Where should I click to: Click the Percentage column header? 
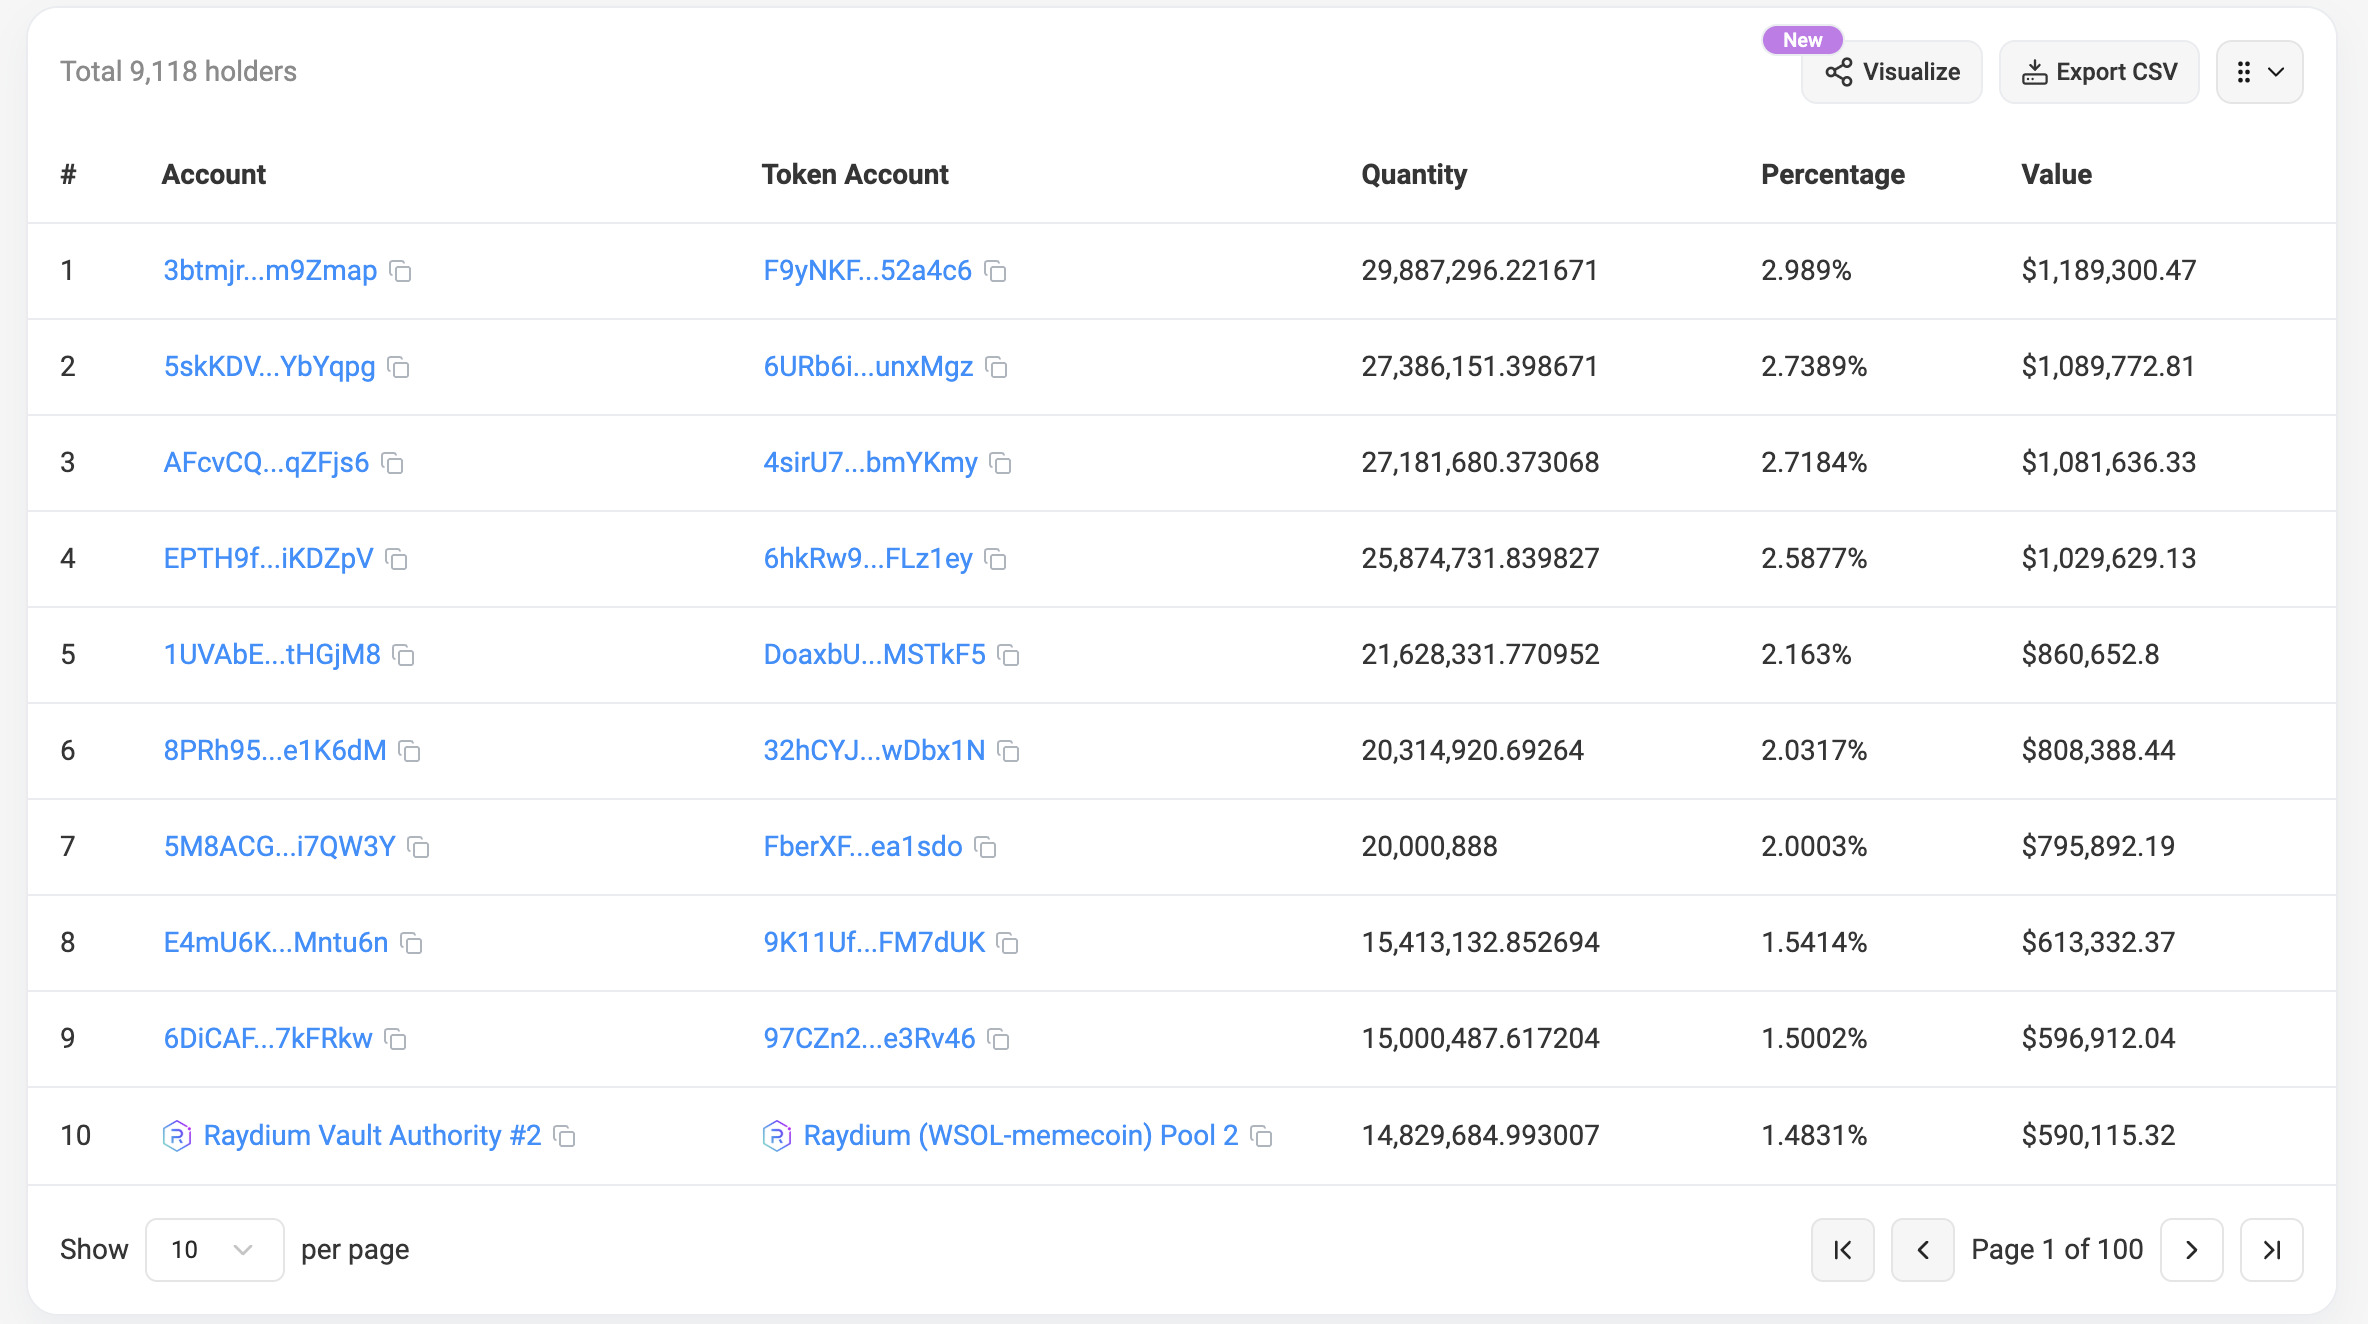click(x=1832, y=174)
